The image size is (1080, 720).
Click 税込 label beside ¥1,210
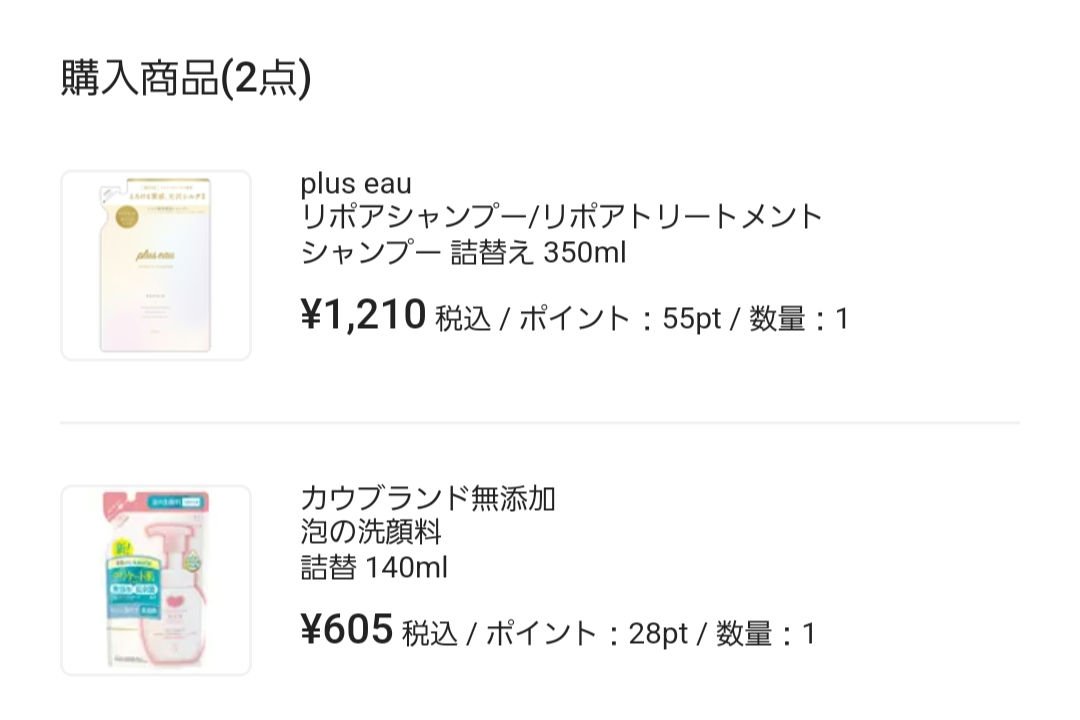[463, 319]
